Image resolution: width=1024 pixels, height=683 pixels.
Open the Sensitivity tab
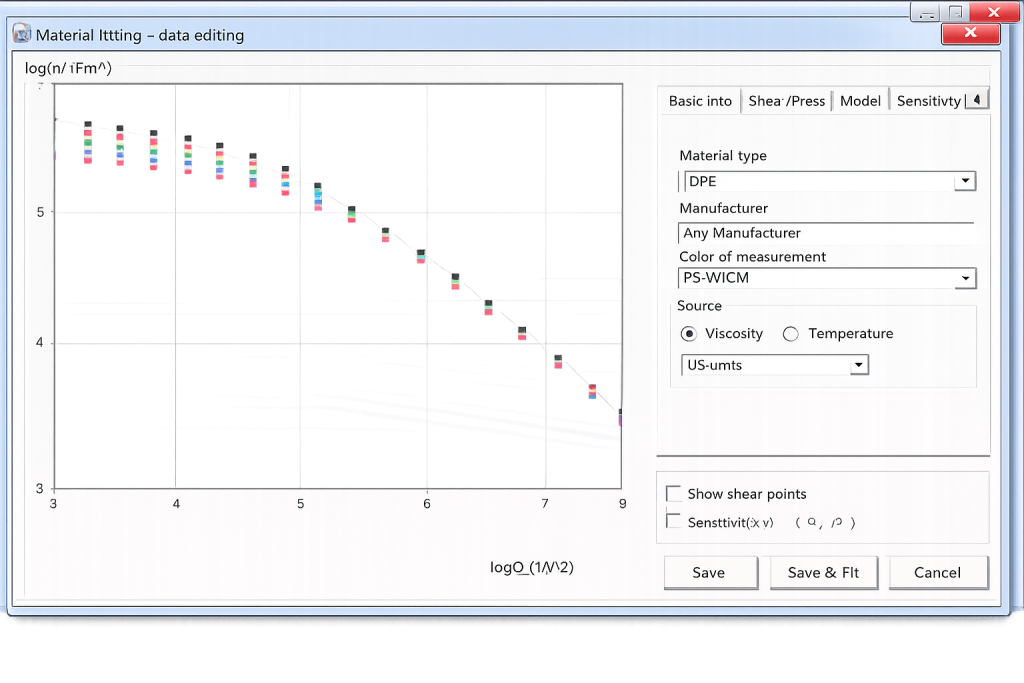pyautogui.click(x=928, y=101)
